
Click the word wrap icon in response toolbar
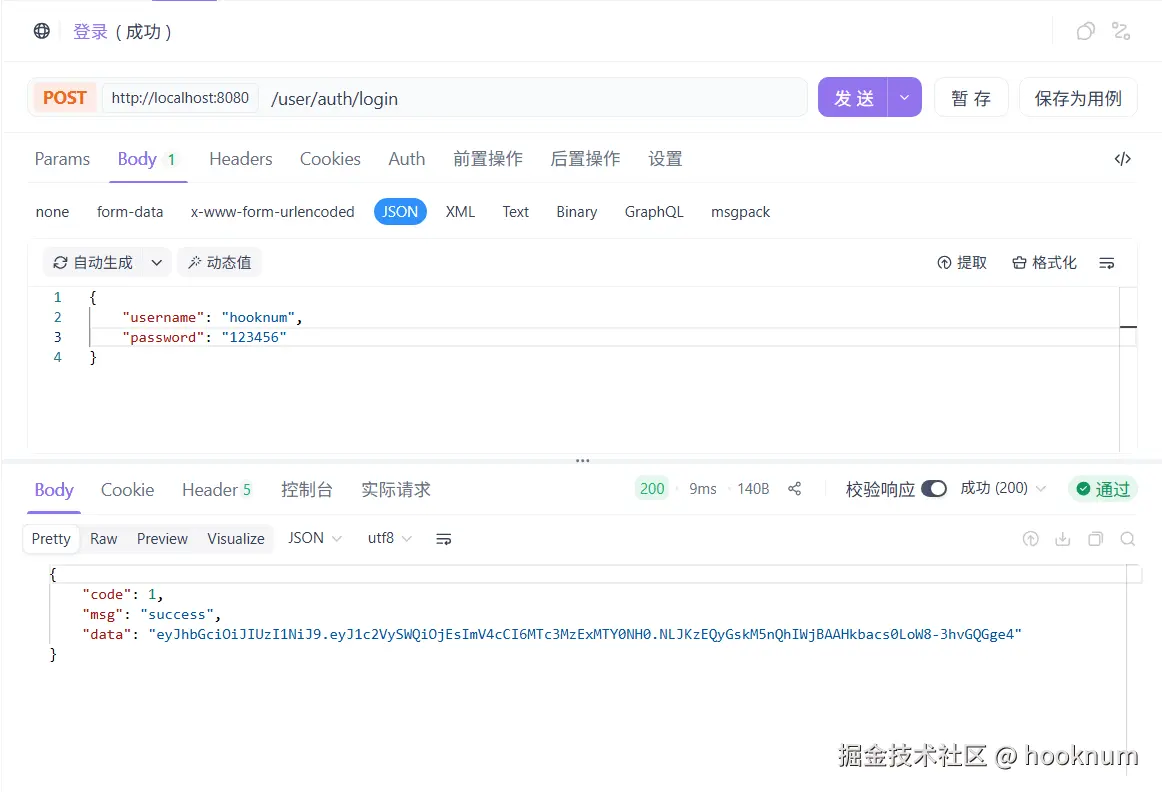[444, 539]
